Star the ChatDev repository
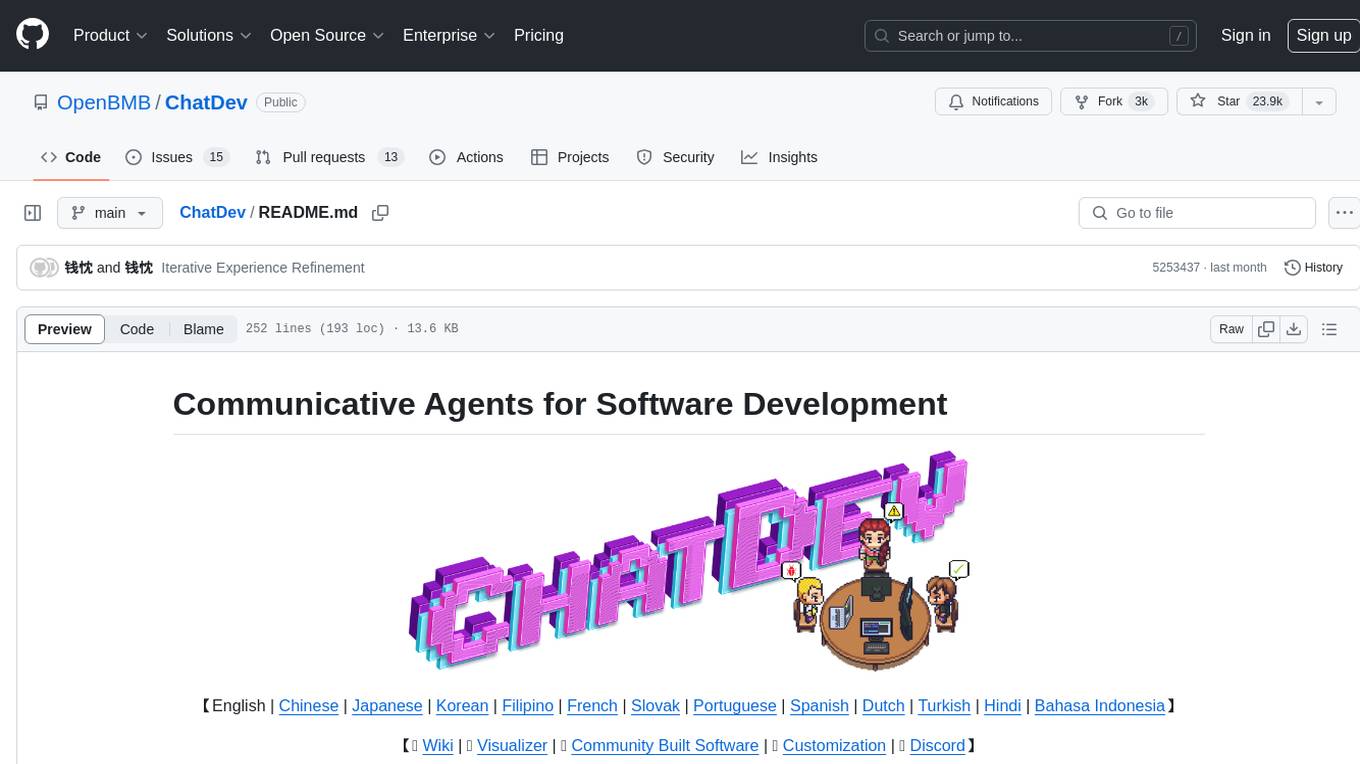 tap(1238, 101)
